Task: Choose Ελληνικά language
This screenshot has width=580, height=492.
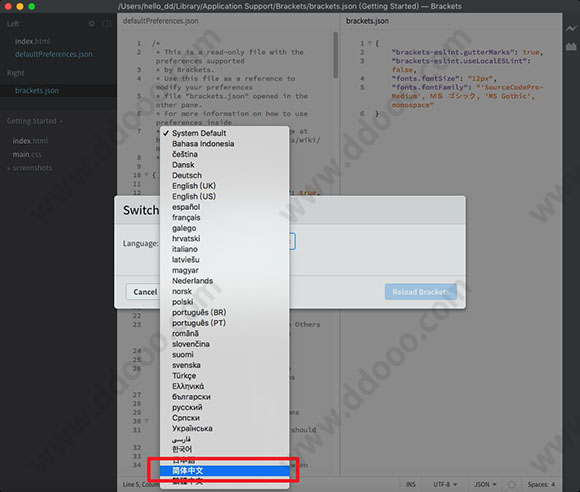Action: click(x=225, y=386)
